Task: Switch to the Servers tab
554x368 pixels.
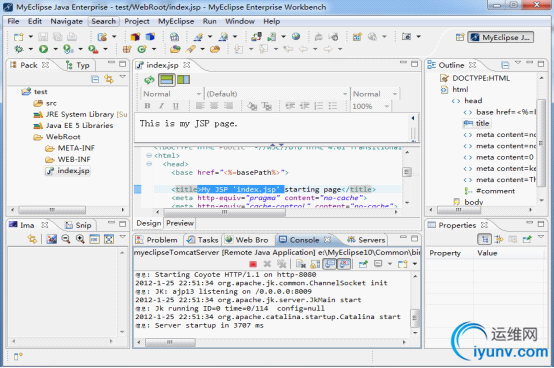Action: [x=366, y=240]
